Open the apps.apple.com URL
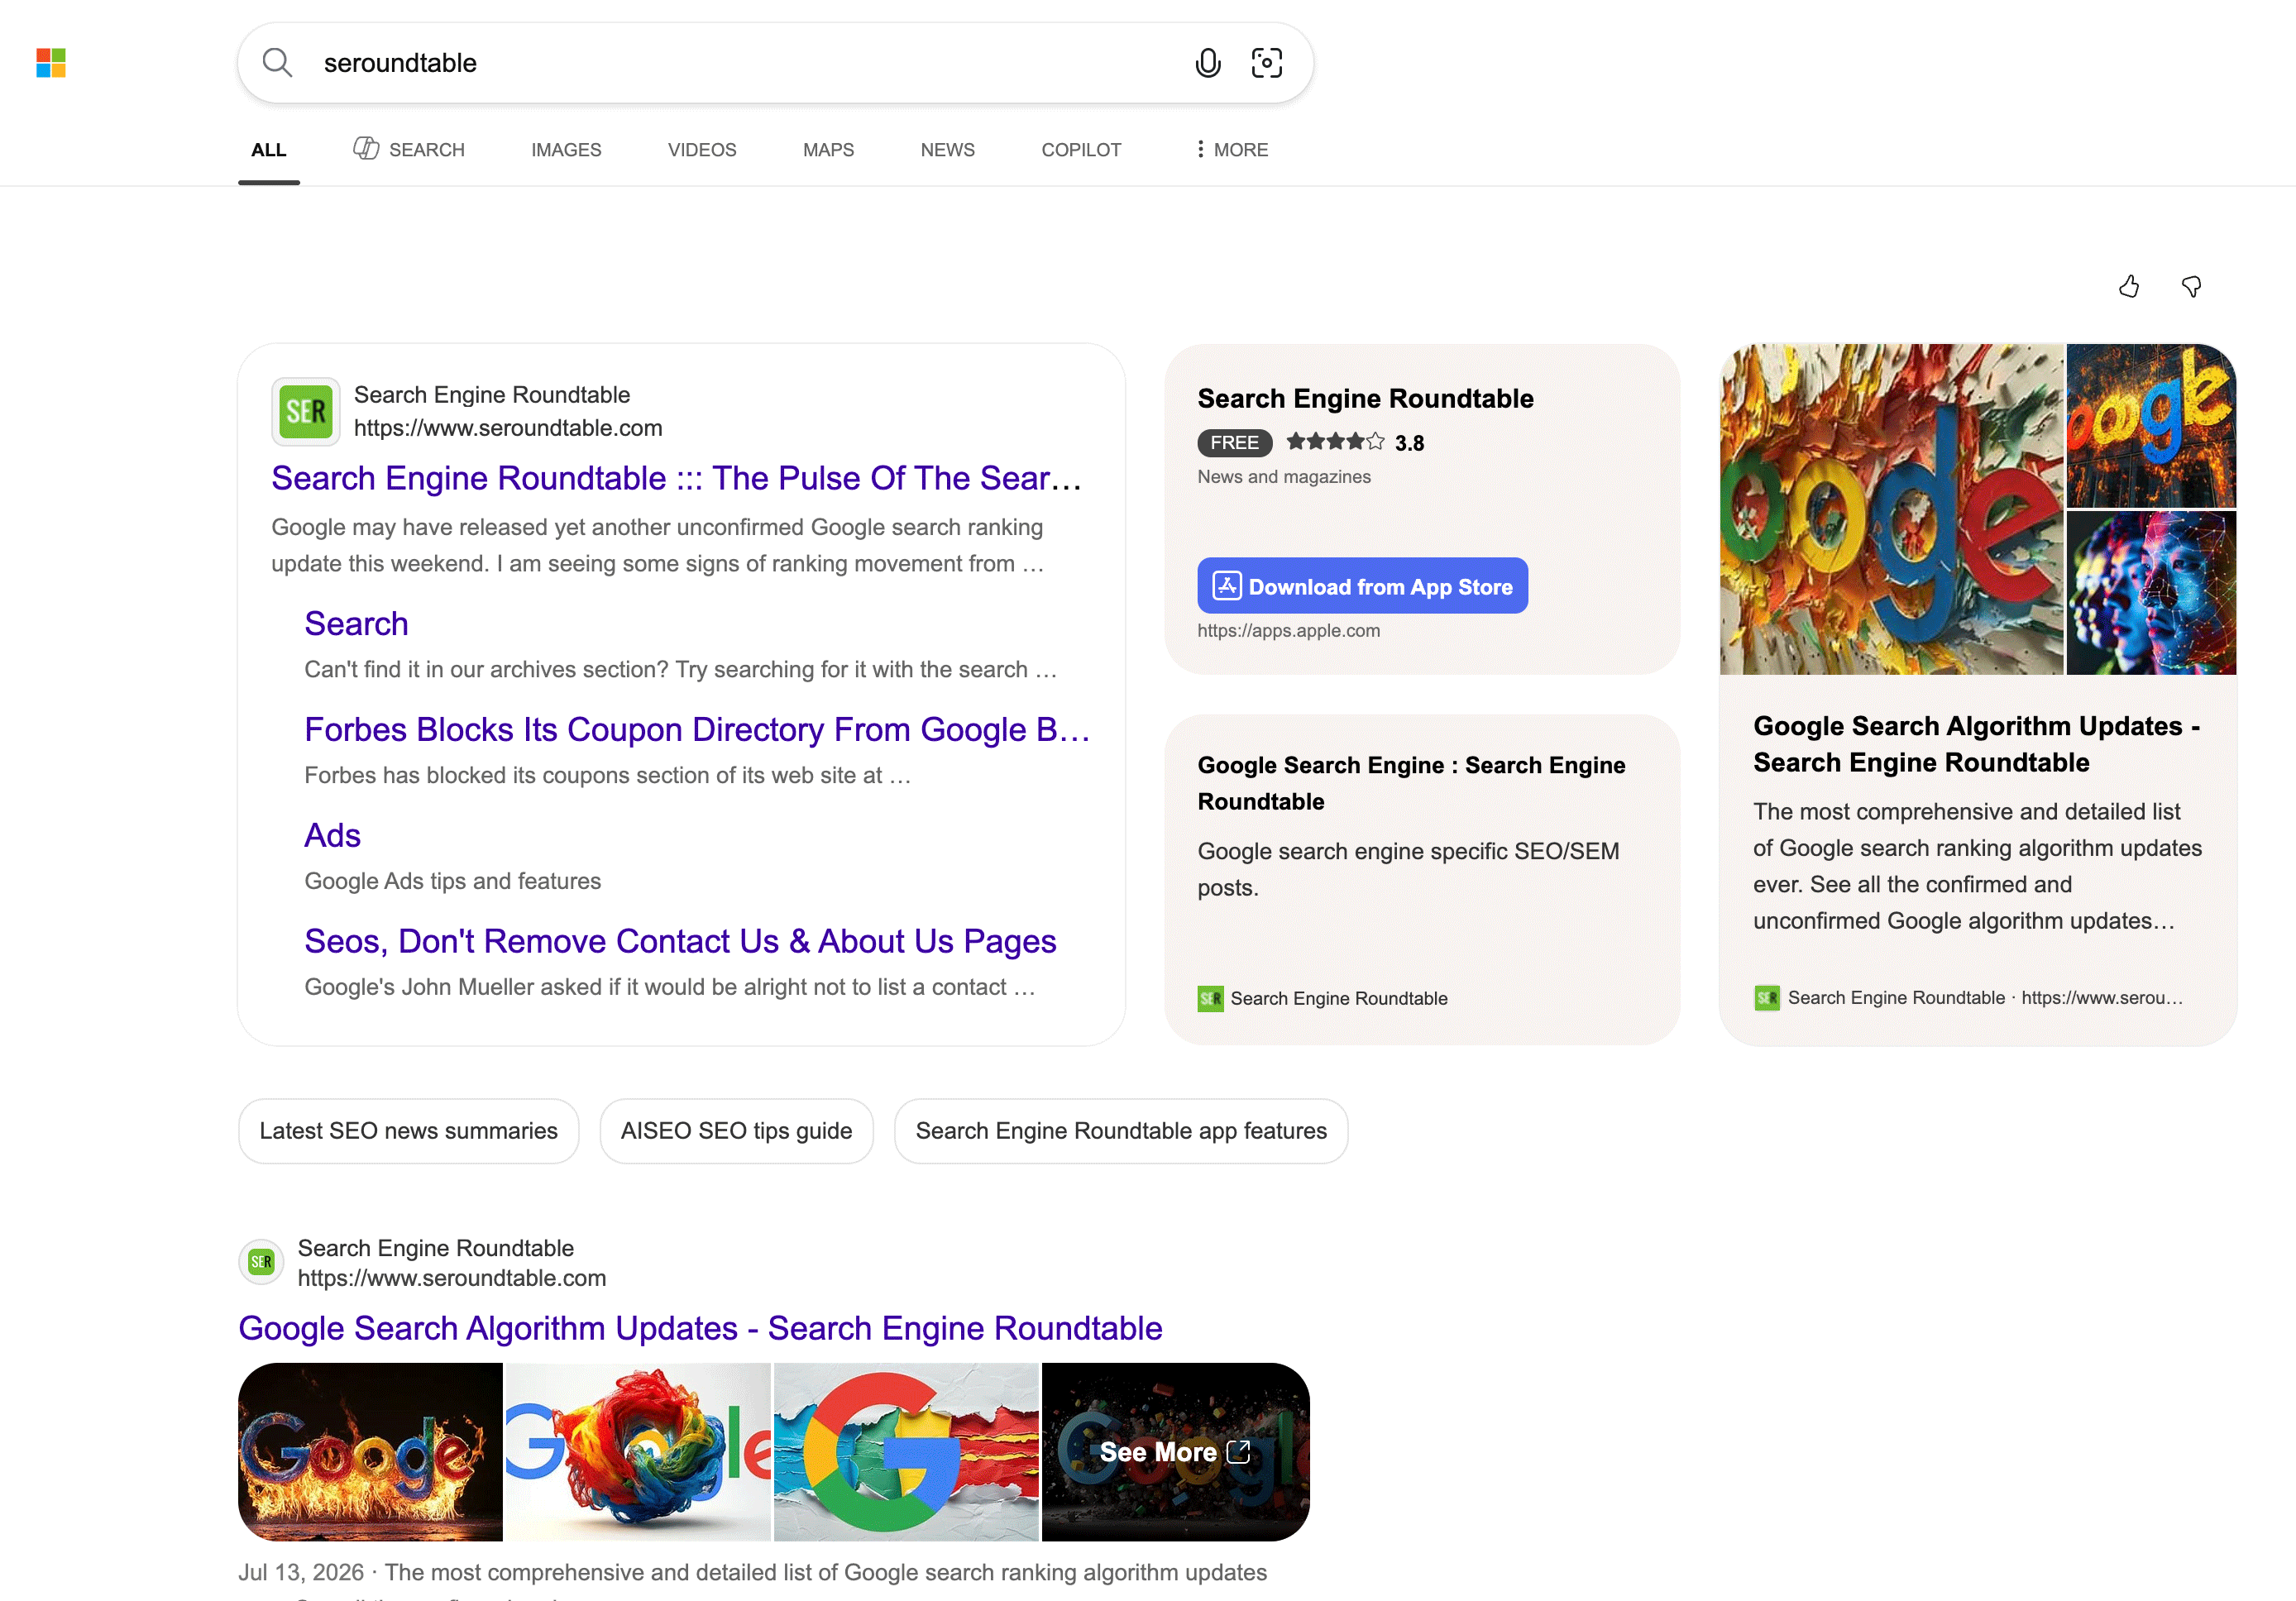Image resolution: width=2296 pixels, height=1601 pixels. (x=1289, y=631)
